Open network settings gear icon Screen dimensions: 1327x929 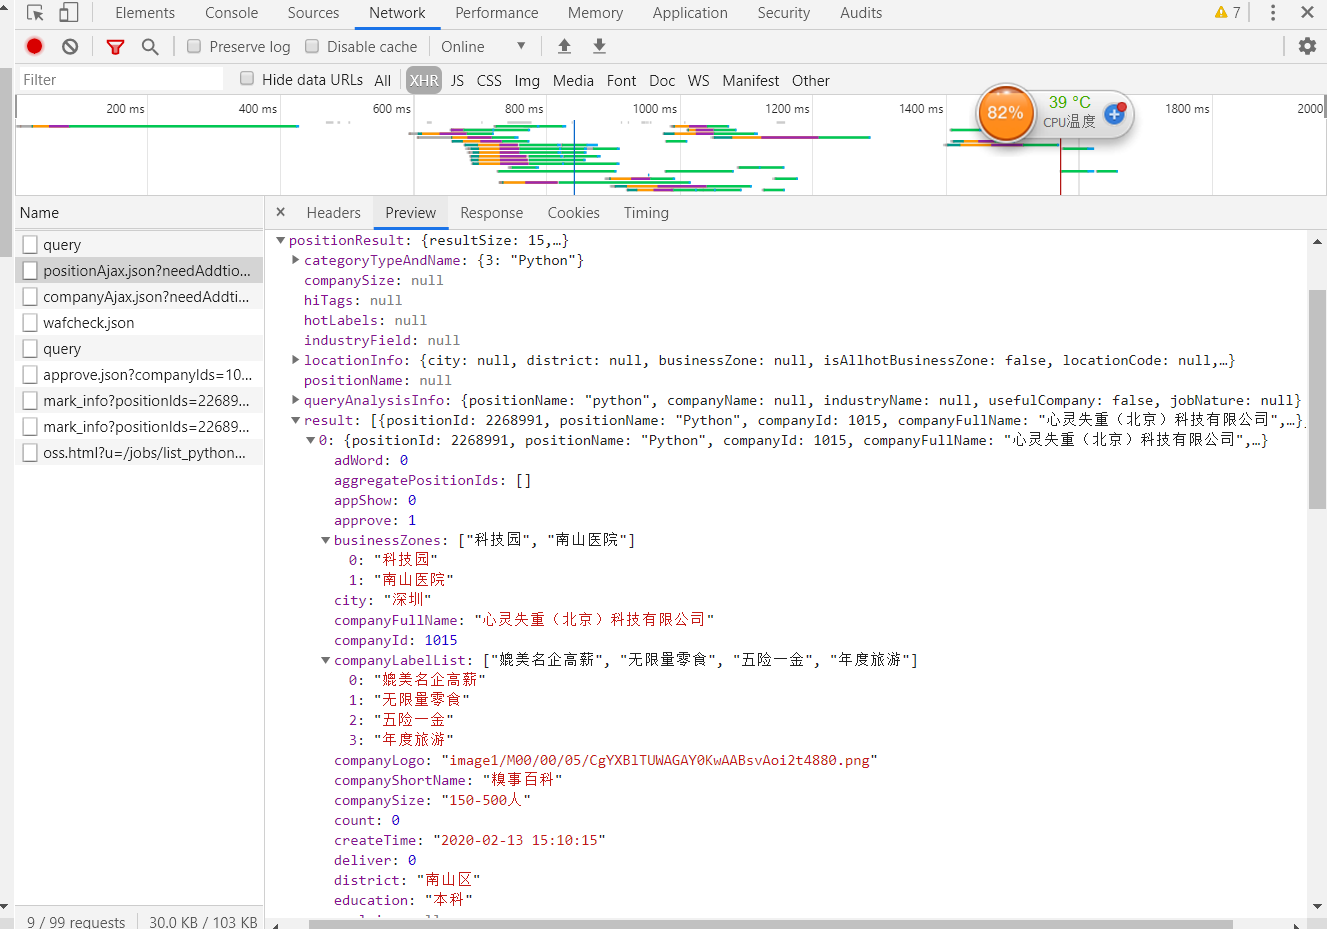point(1307,46)
